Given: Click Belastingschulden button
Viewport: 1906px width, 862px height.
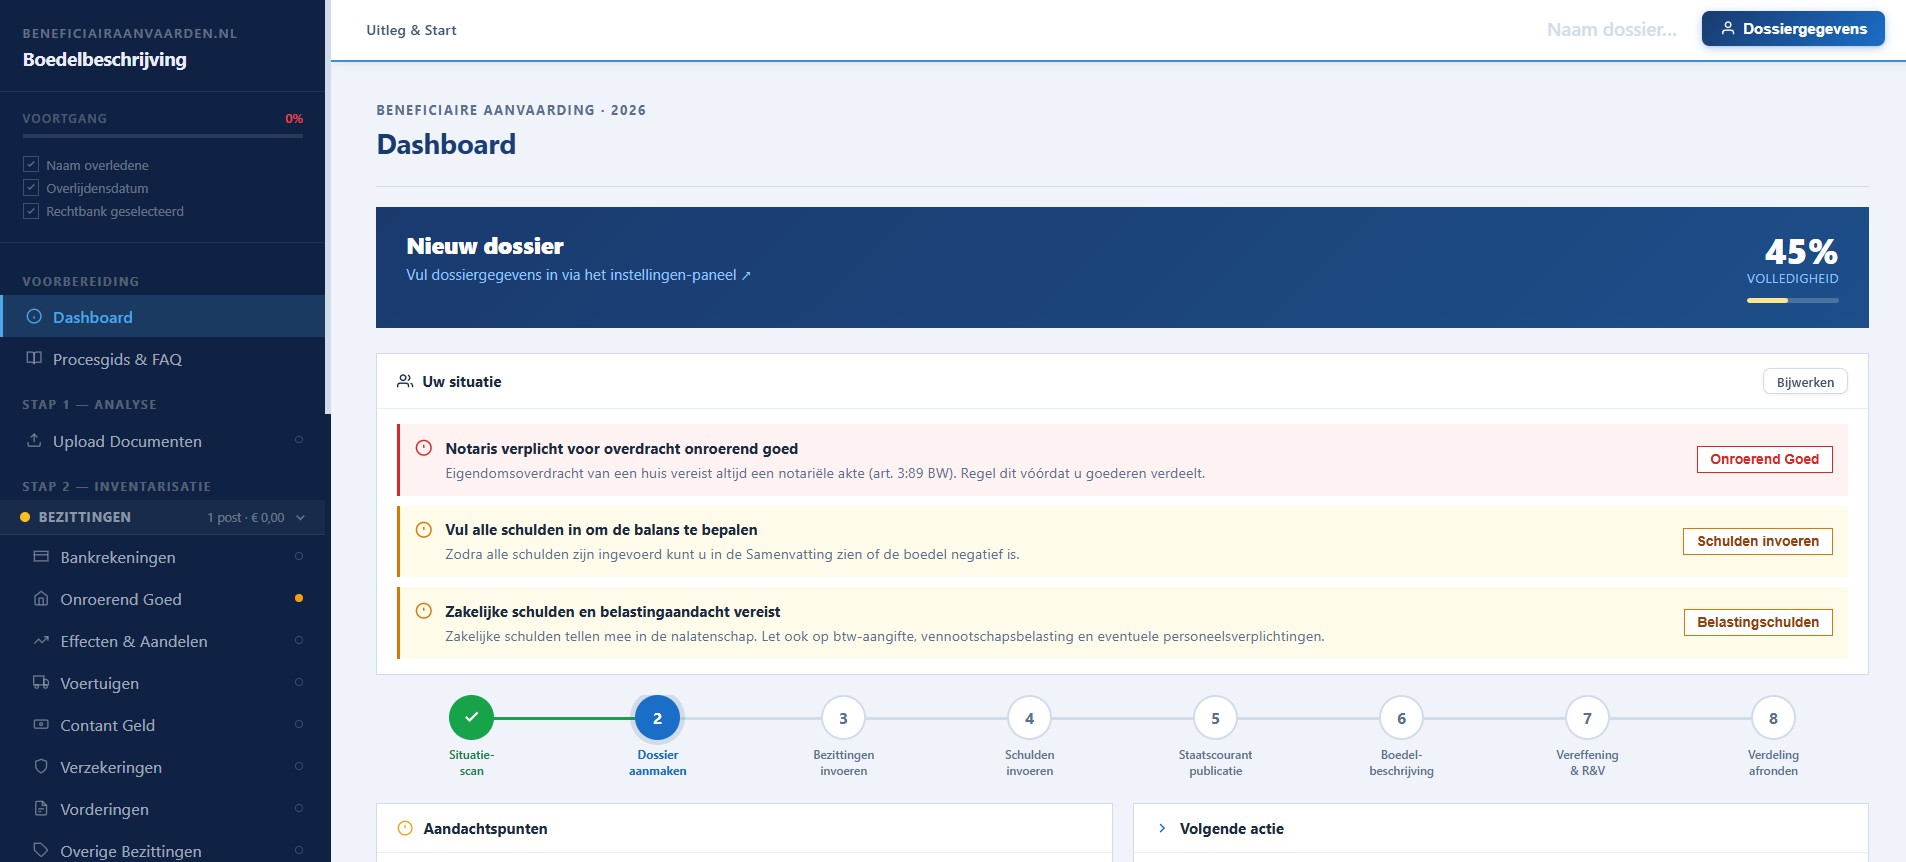Looking at the screenshot, I should pyautogui.click(x=1757, y=622).
